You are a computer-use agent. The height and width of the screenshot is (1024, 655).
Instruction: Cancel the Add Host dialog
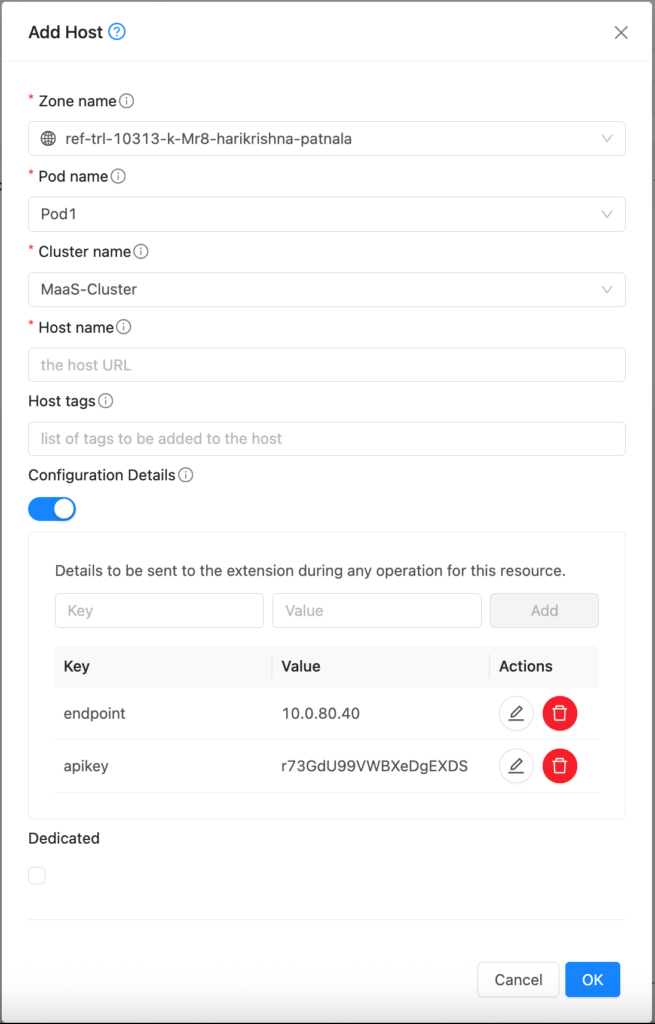pyautogui.click(x=518, y=980)
